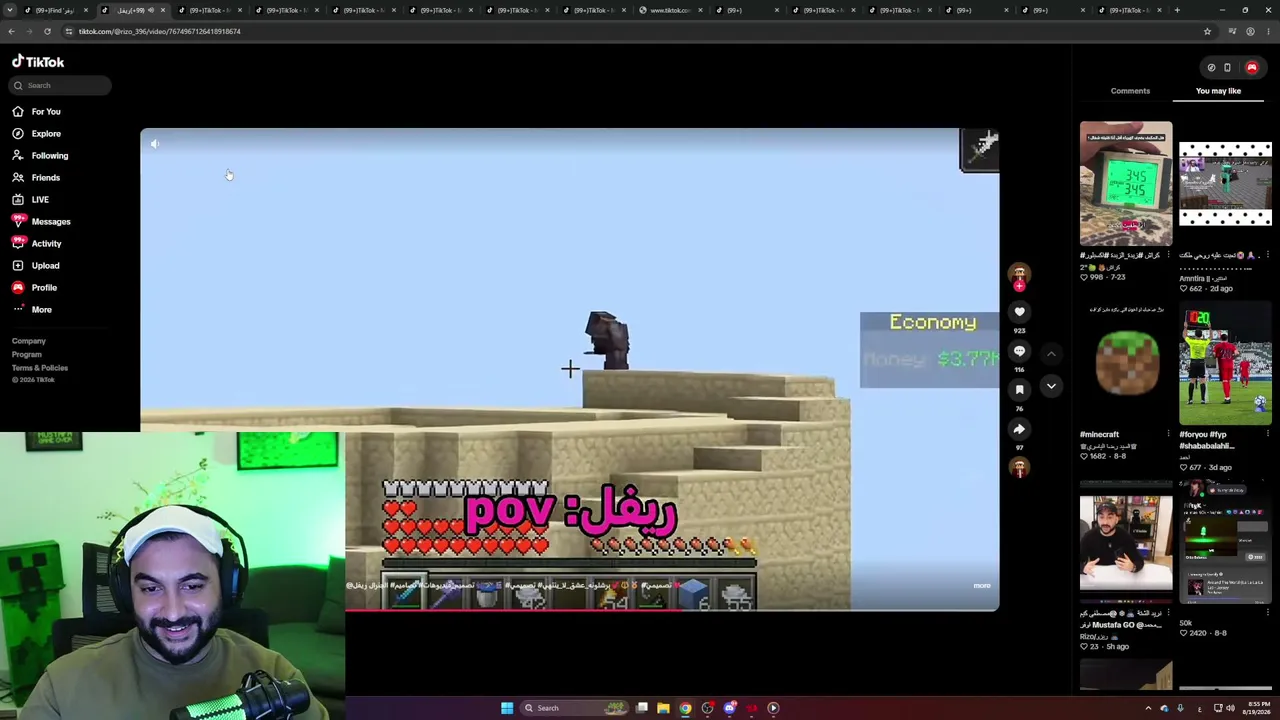Bookmark this page with the star icon
The height and width of the screenshot is (720, 1280).
[1207, 31]
